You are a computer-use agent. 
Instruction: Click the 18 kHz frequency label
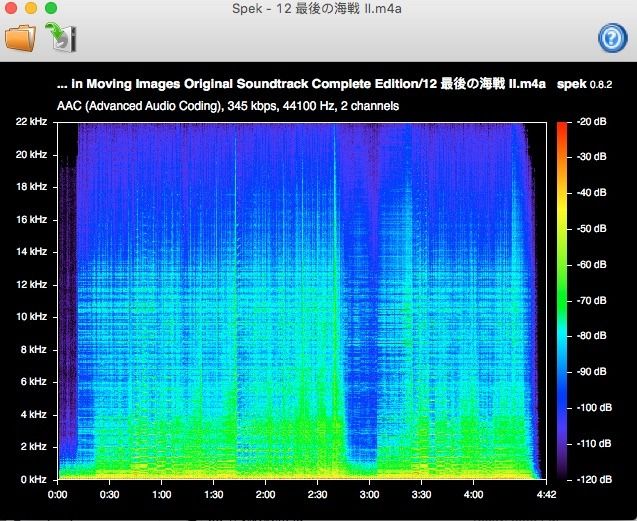pos(31,187)
